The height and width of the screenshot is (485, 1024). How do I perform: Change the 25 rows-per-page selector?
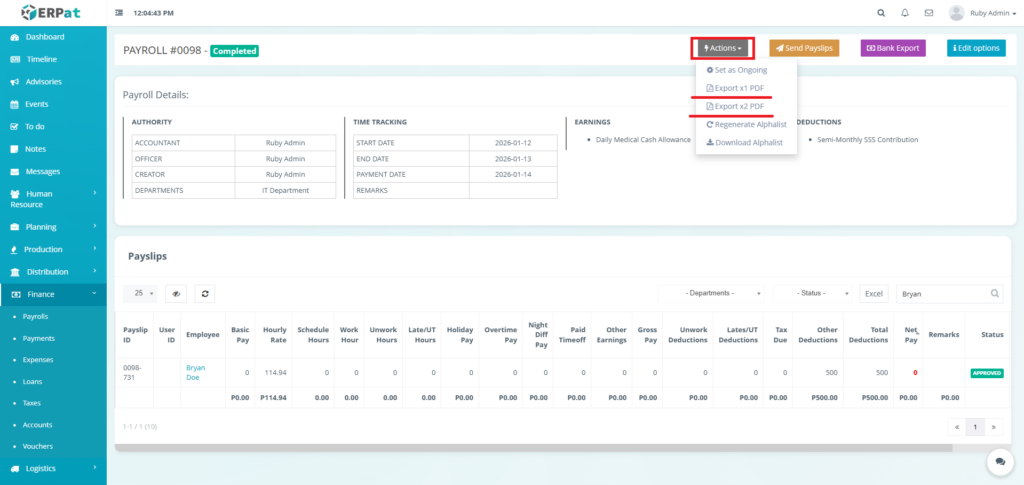point(140,294)
